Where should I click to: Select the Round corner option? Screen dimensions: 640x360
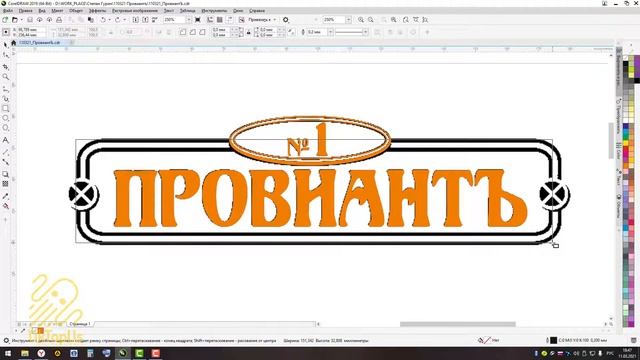pyautogui.click(x=183, y=32)
